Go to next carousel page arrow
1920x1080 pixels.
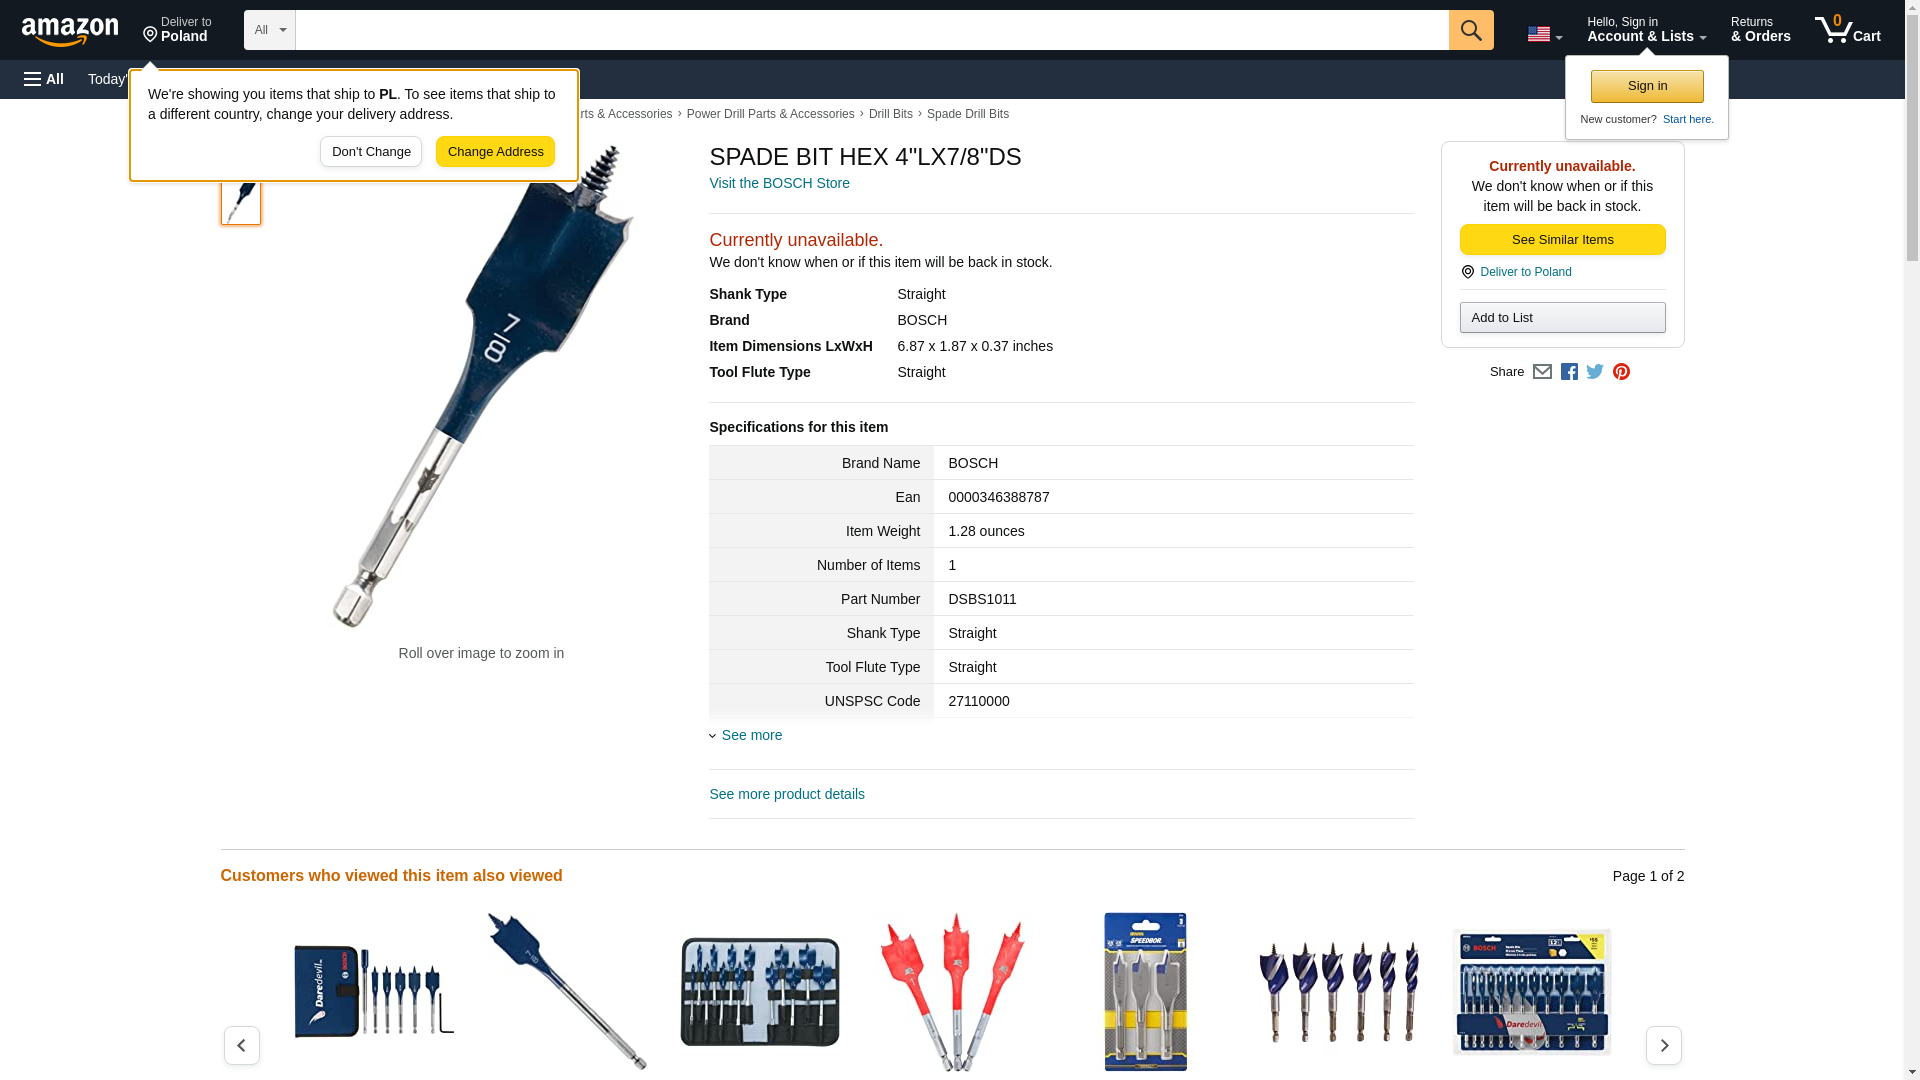pos(1663,1045)
